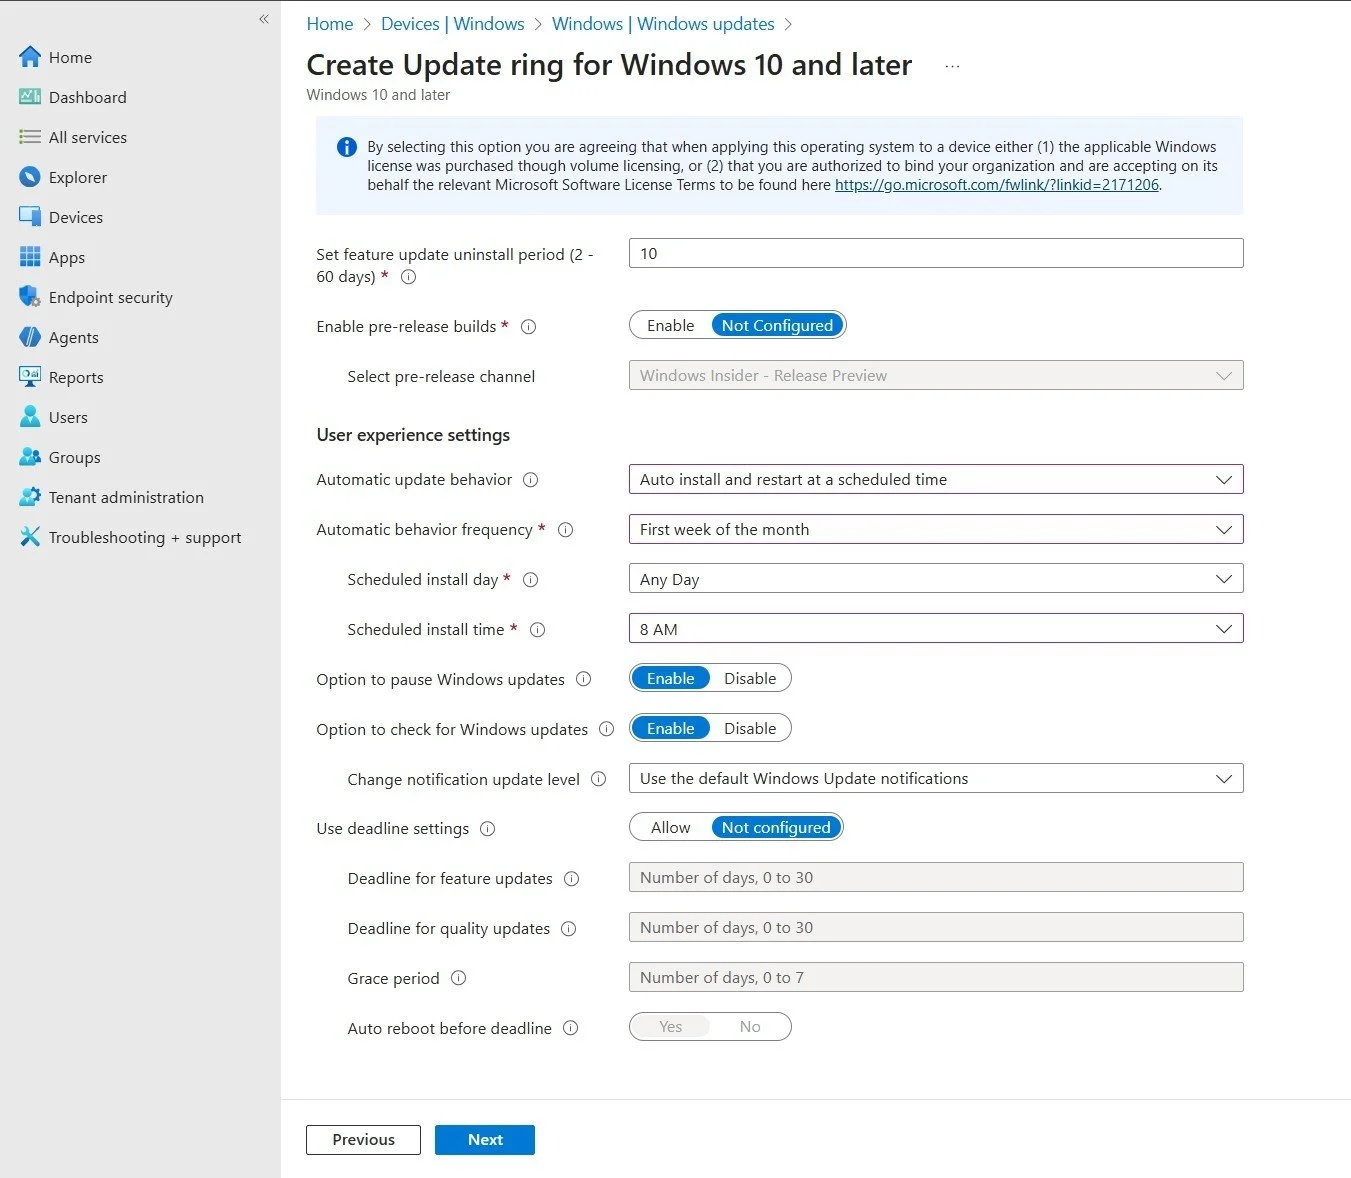Click the Tenant administration gear icon
The image size is (1351, 1178).
point(30,497)
